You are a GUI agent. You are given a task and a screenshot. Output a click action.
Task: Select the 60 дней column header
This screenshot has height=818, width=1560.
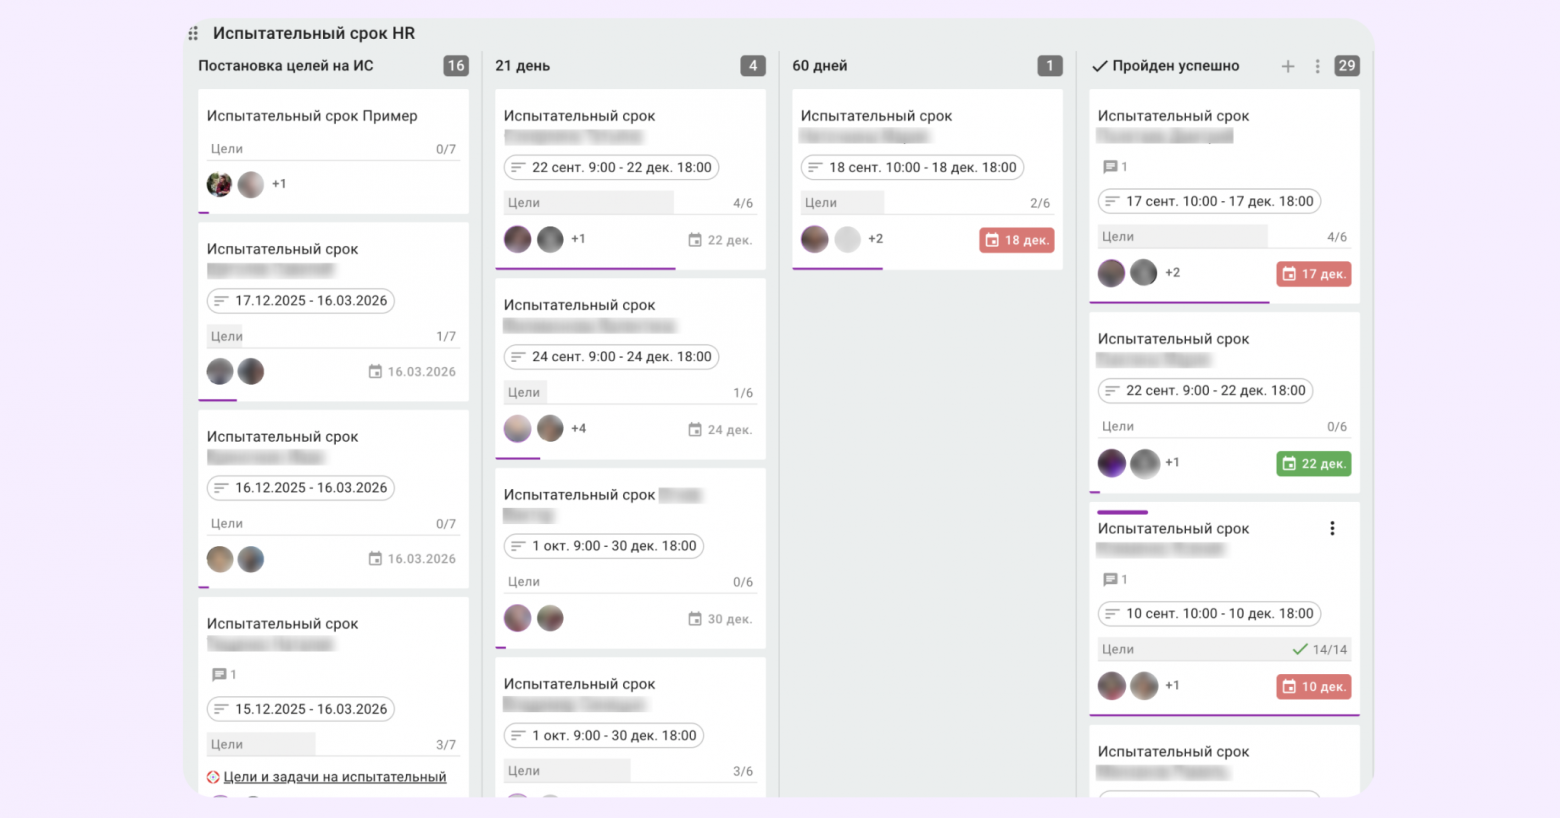(x=819, y=66)
